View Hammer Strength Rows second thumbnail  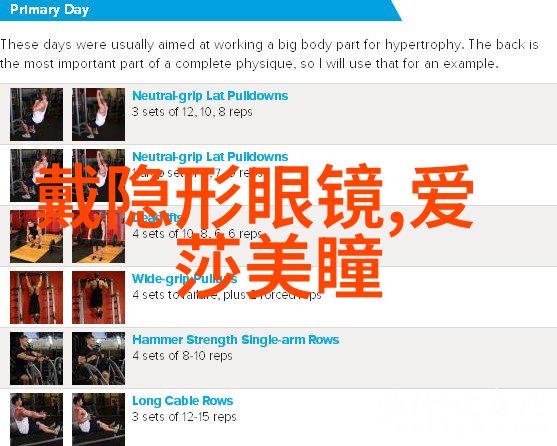[x=98, y=359]
